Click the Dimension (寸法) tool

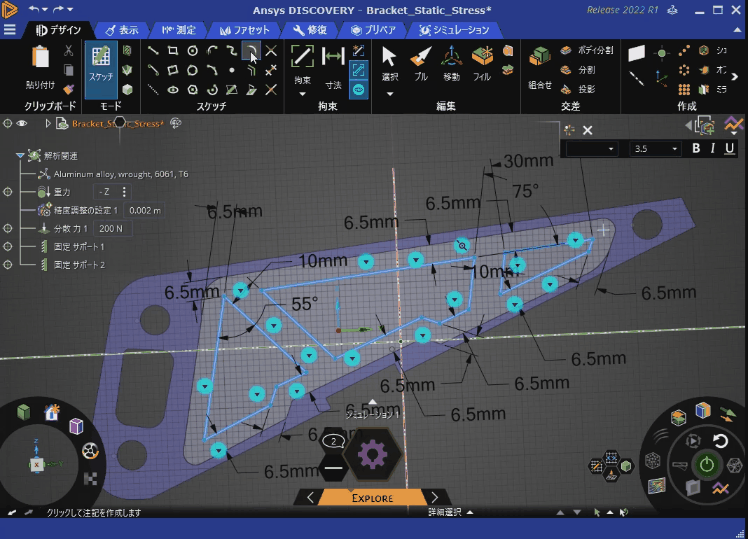(333, 68)
